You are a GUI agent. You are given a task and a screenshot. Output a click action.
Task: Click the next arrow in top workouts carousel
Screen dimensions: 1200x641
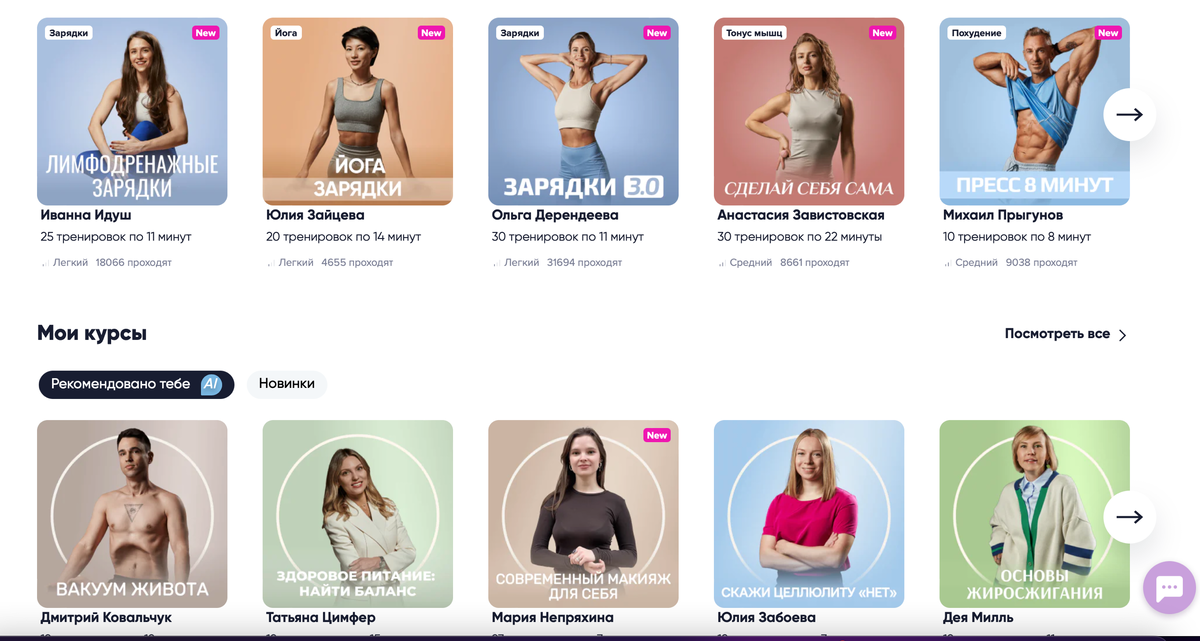click(1130, 115)
